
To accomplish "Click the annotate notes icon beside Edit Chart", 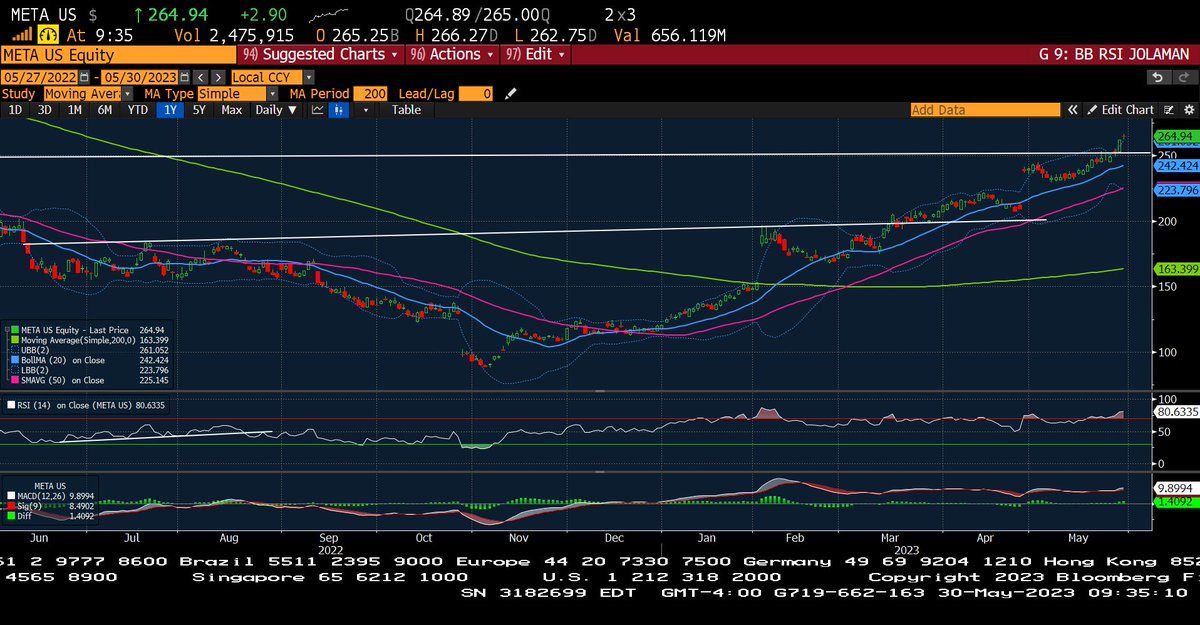I will point(1168,110).
